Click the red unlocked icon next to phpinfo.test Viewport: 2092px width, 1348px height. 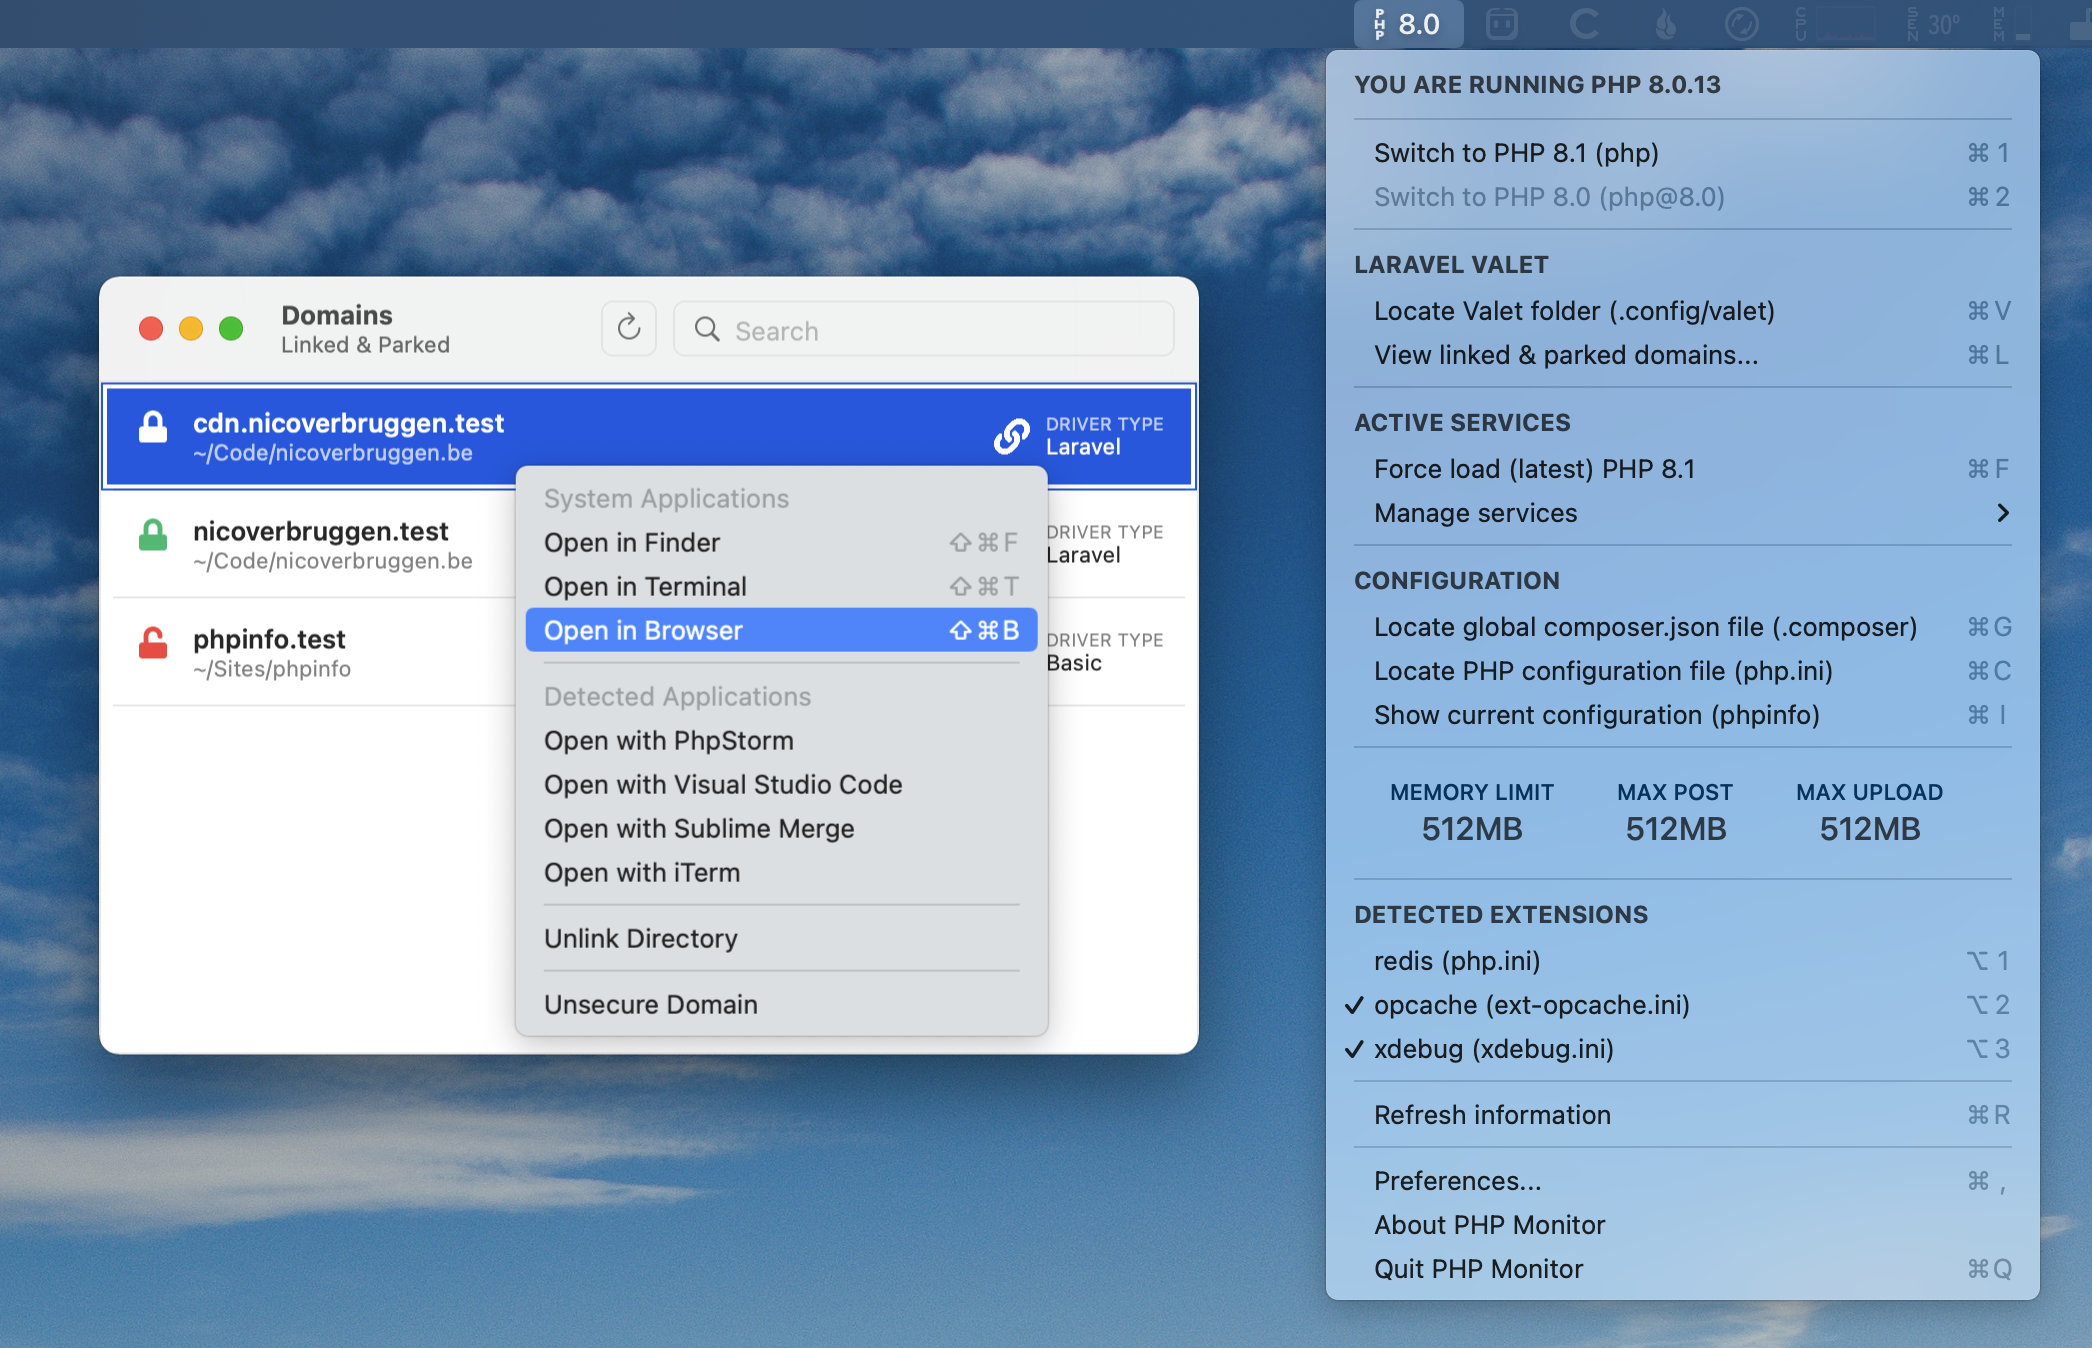point(153,639)
